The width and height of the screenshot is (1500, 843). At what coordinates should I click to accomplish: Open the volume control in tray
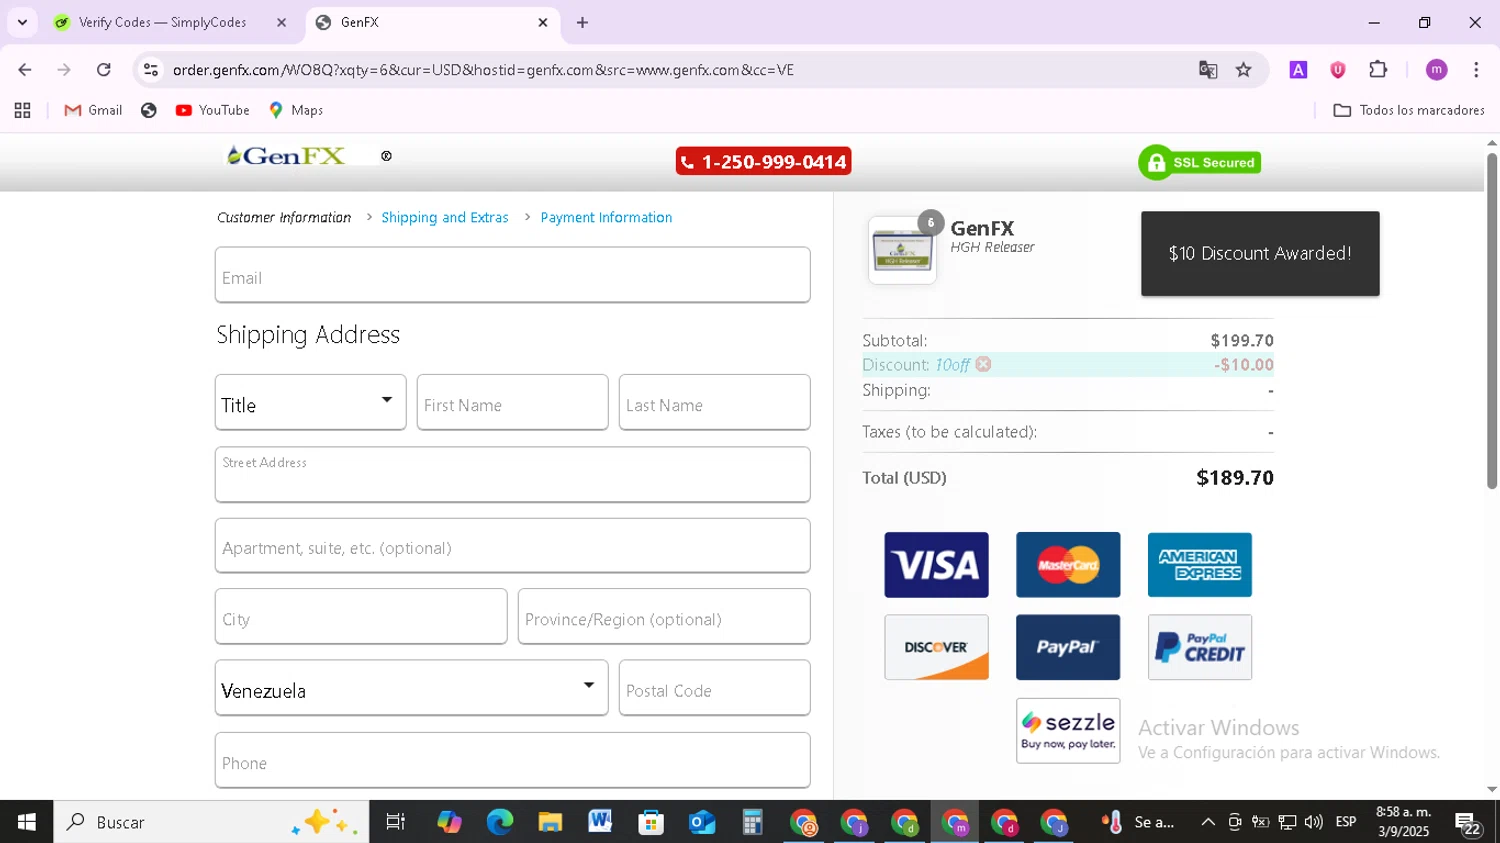tap(1314, 822)
